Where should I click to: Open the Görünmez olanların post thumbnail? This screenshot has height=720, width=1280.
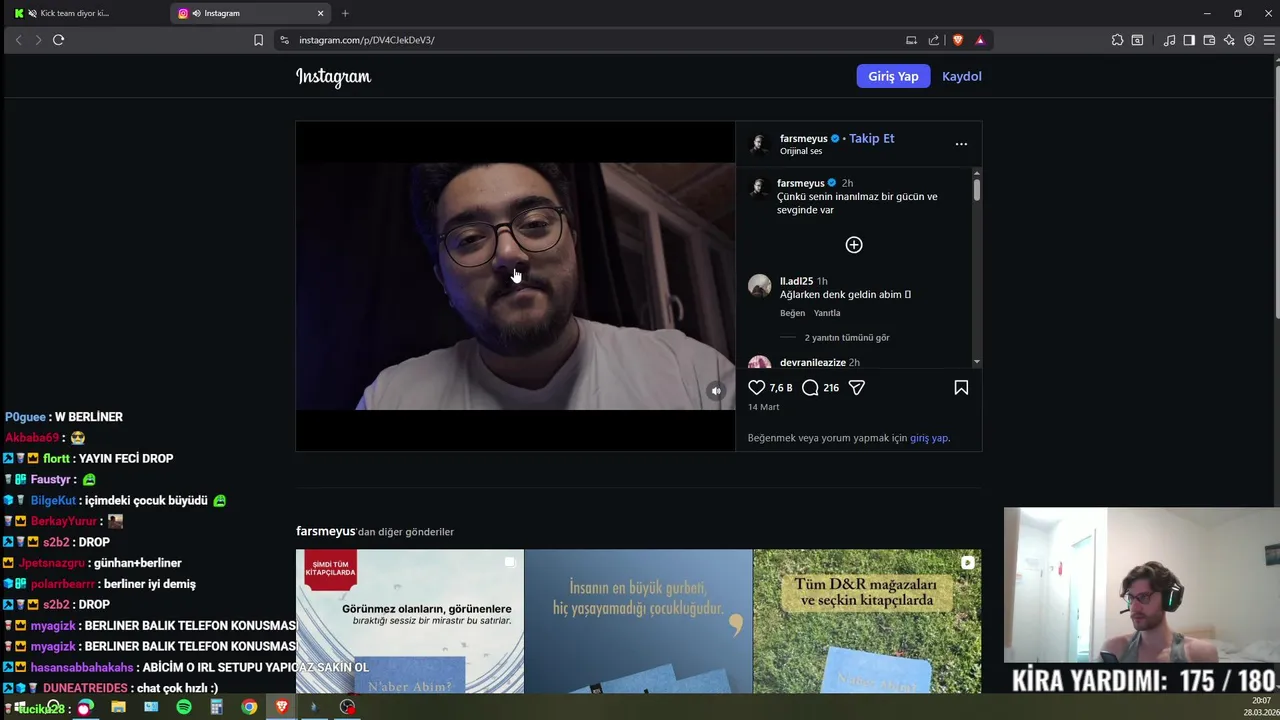pyautogui.click(x=410, y=621)
